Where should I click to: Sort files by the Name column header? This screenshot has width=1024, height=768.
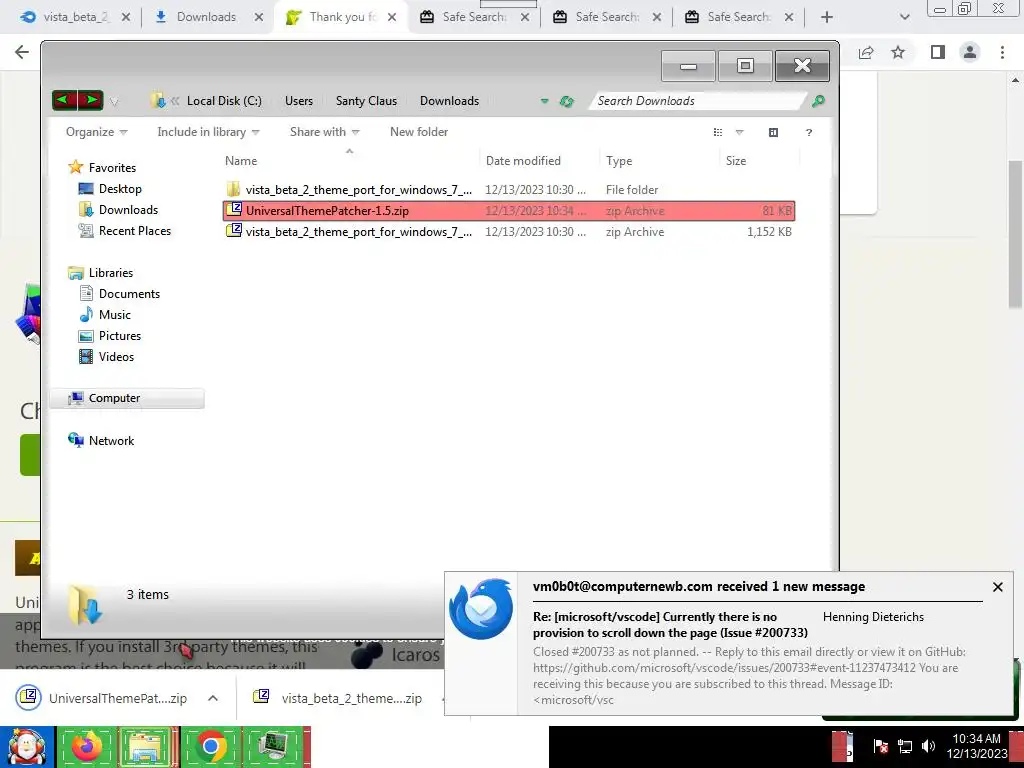coord(241,161)
